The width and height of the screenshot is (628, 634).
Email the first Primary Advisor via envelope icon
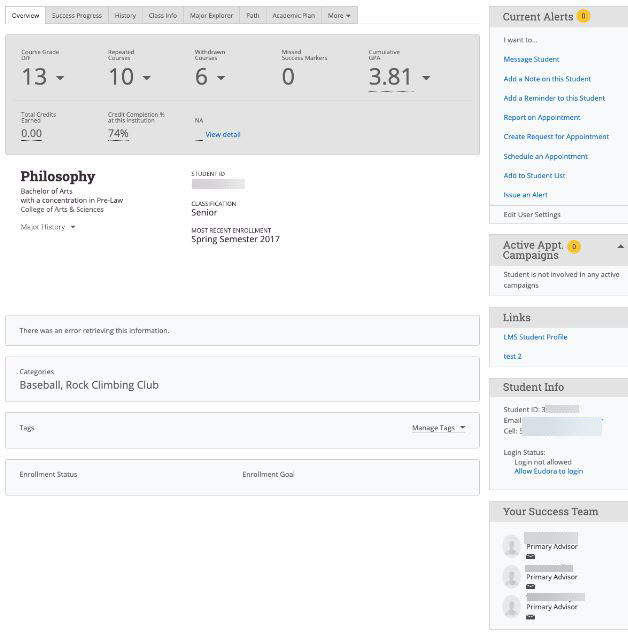pyautogui.click(x=530, y=556)
